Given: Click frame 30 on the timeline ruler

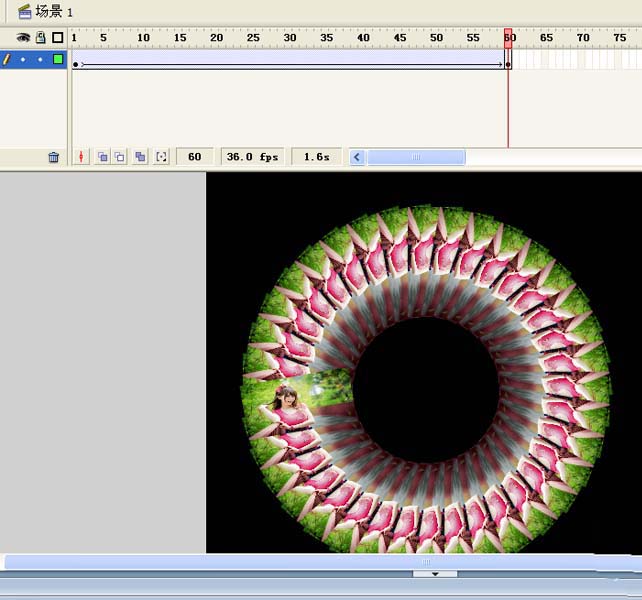Looking at the screenshot, I should coord(290,38).
